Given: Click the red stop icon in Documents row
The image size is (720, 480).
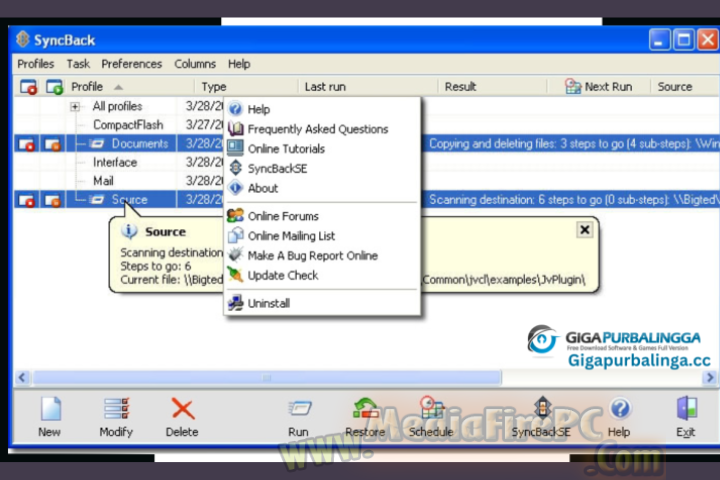Looking at the screenshot, I should tap(27, 144).
